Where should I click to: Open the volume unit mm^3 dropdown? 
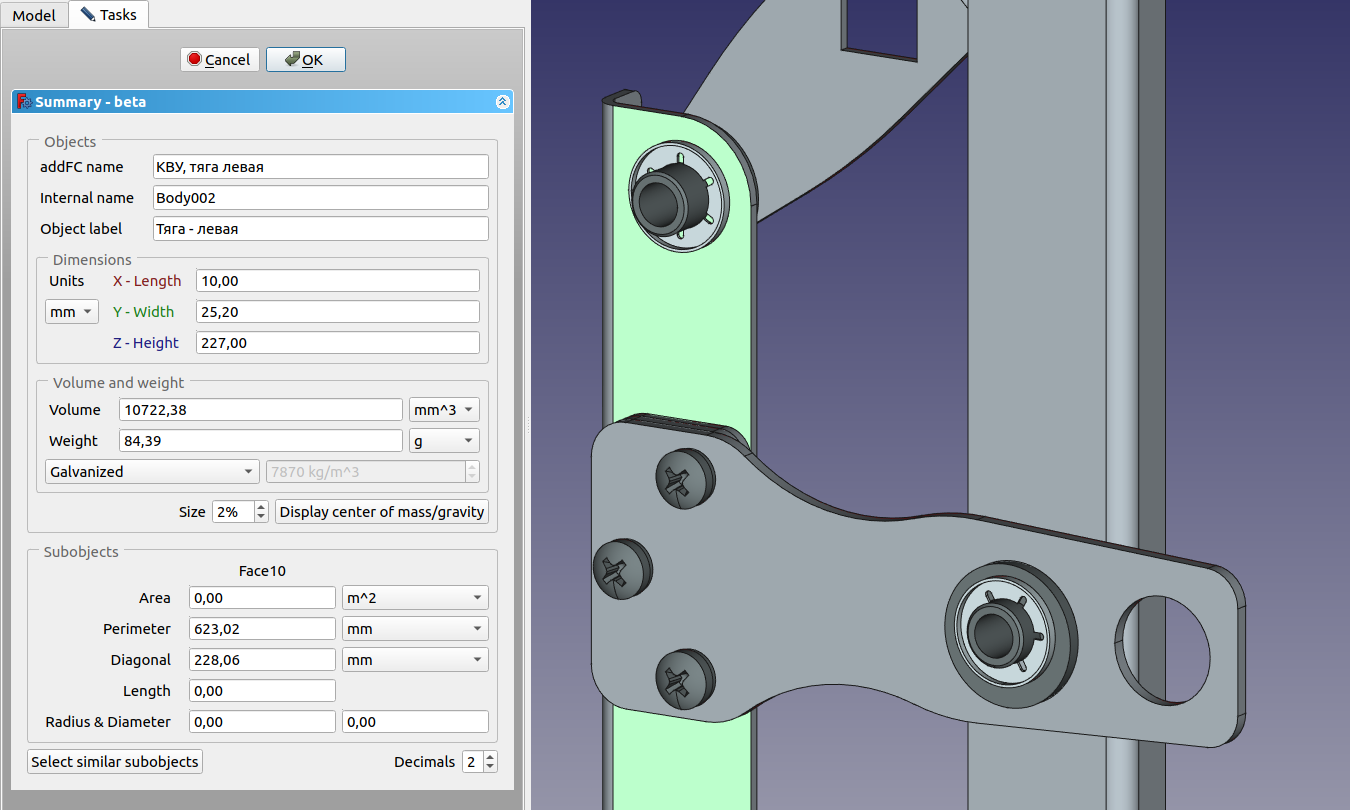click(x=444, y=410)
